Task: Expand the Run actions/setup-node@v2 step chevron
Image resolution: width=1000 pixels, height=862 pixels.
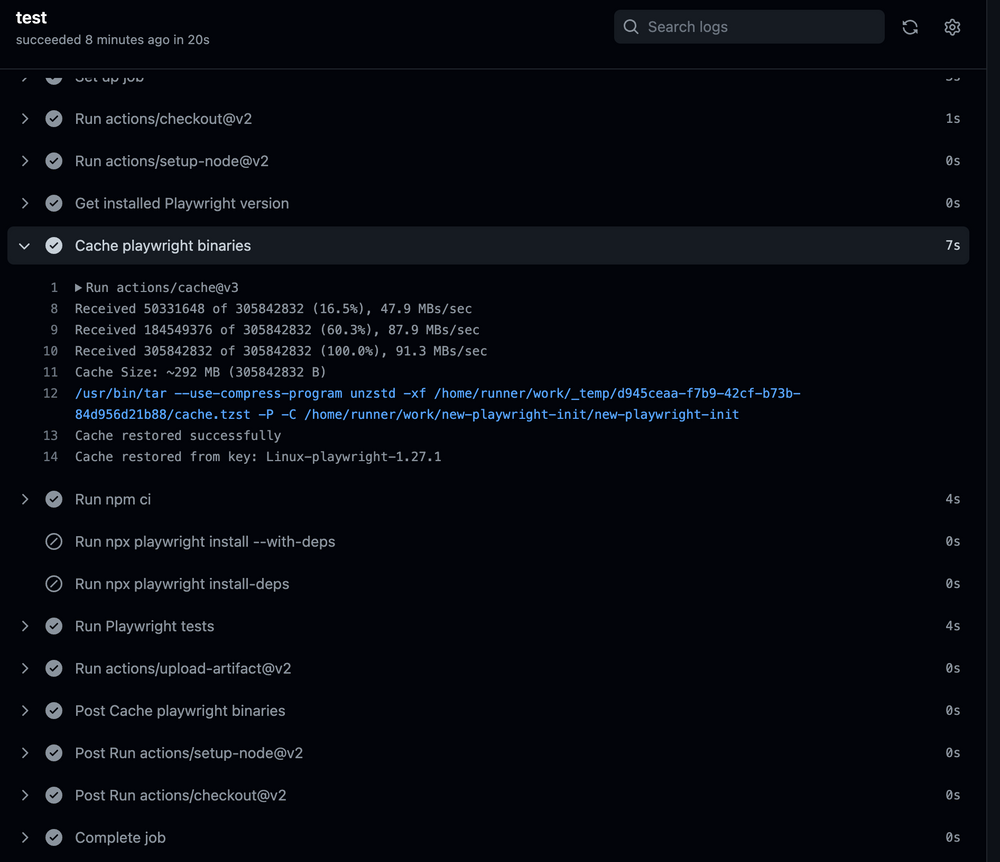Action: click(25, 161)
